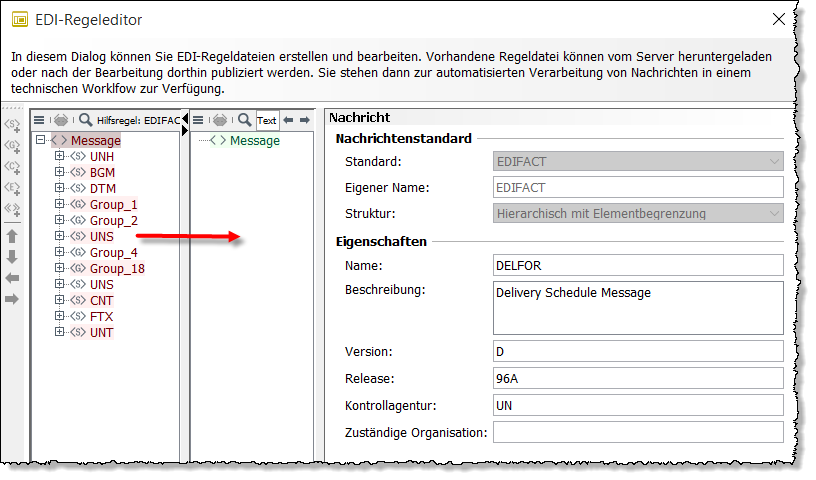This screenshot has width=816, height=480.
Task: Select the green Message node in middle panel
Action: (254, 141)
